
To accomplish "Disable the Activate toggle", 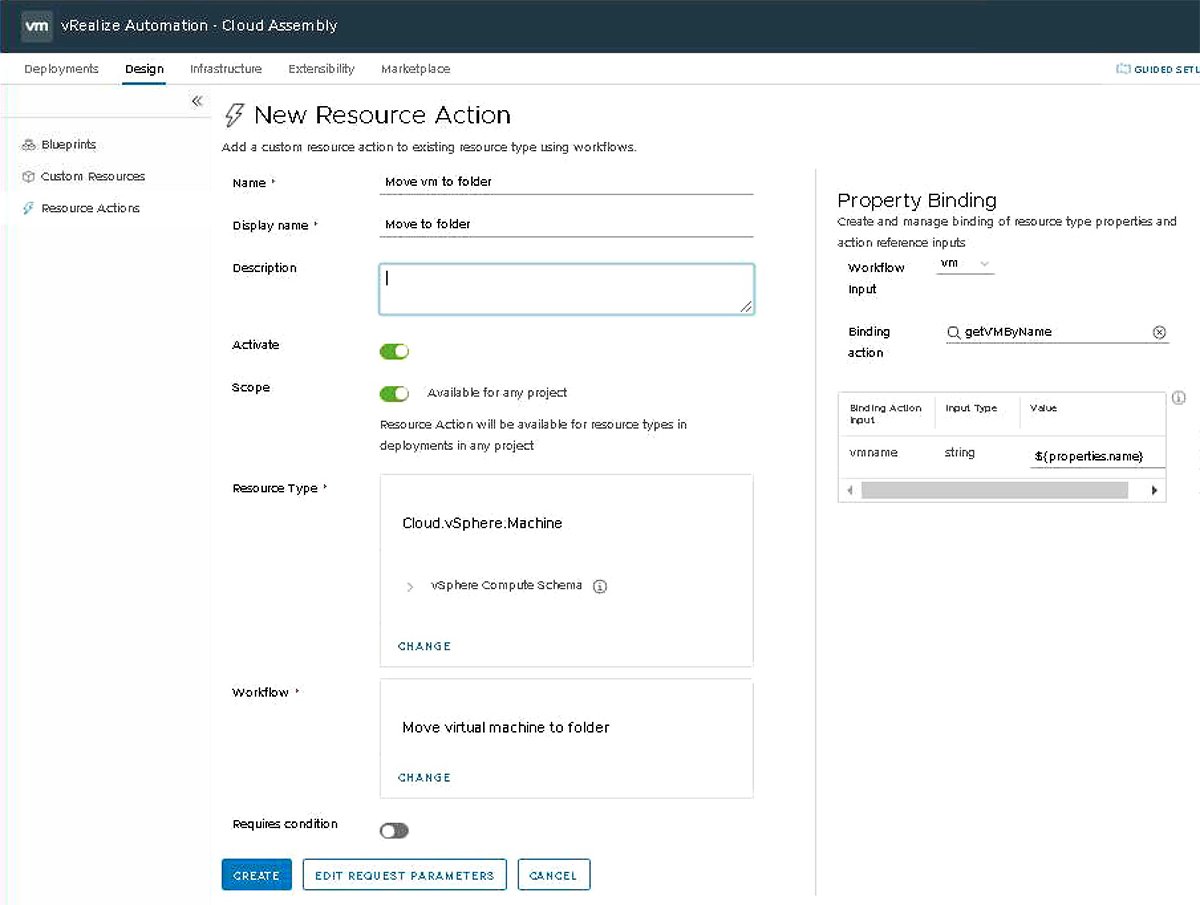I will click(x=394, y=351).
